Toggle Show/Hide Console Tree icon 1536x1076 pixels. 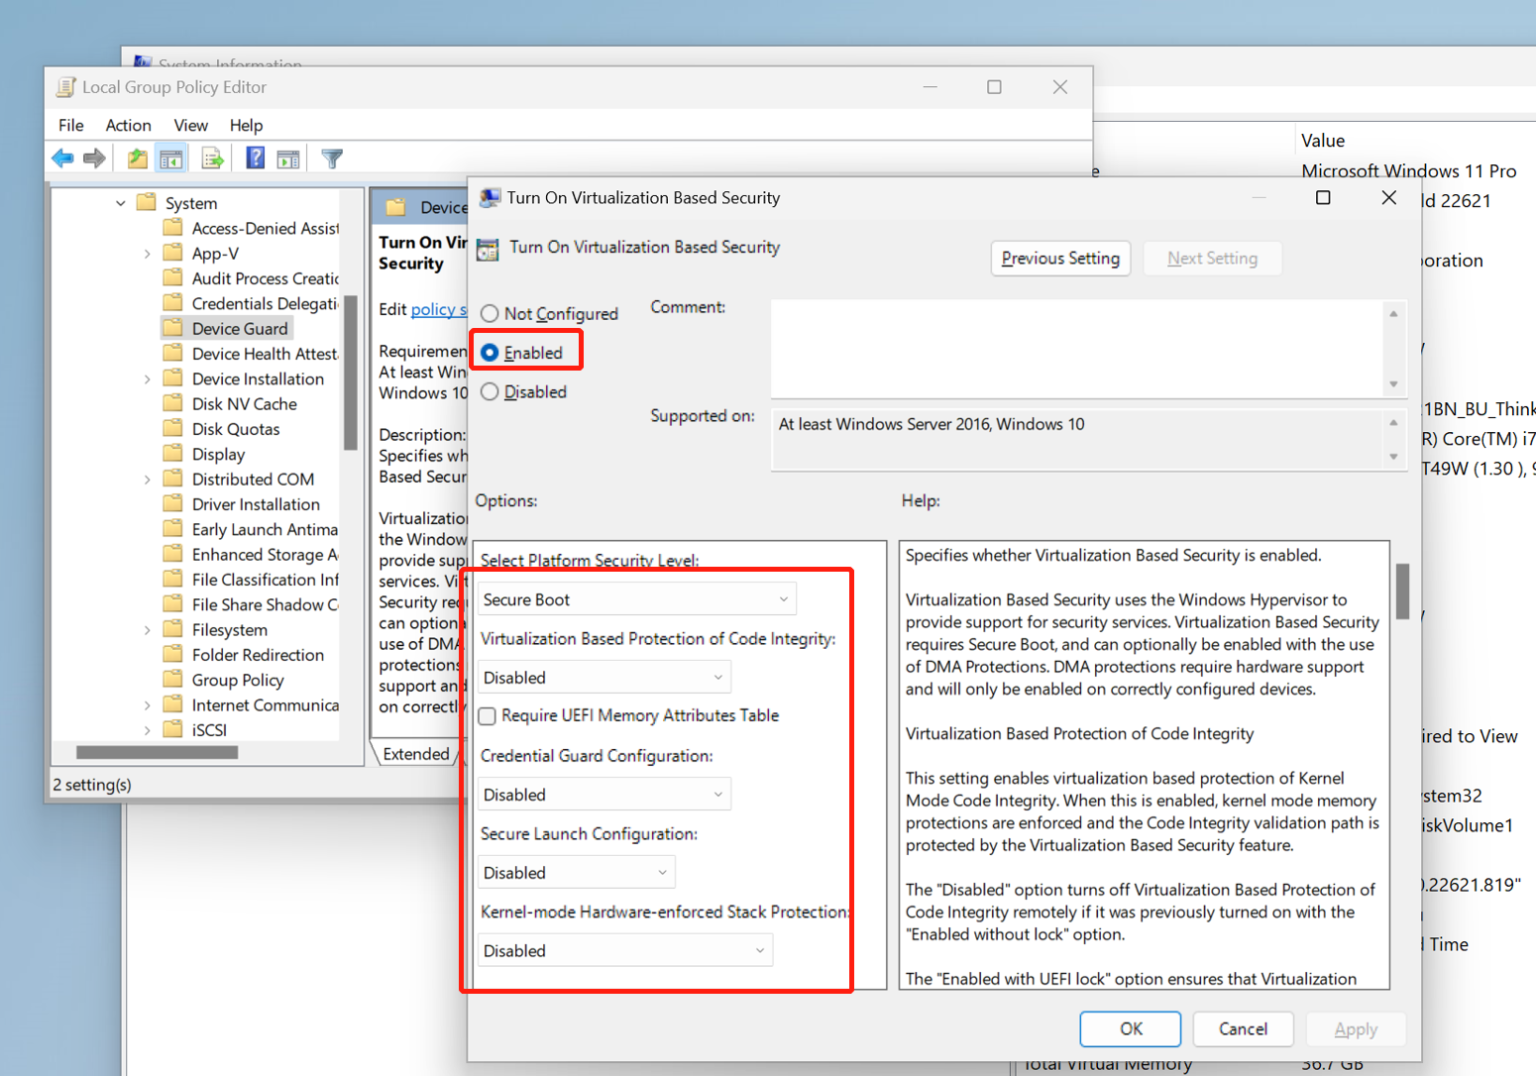pos(172,158)
